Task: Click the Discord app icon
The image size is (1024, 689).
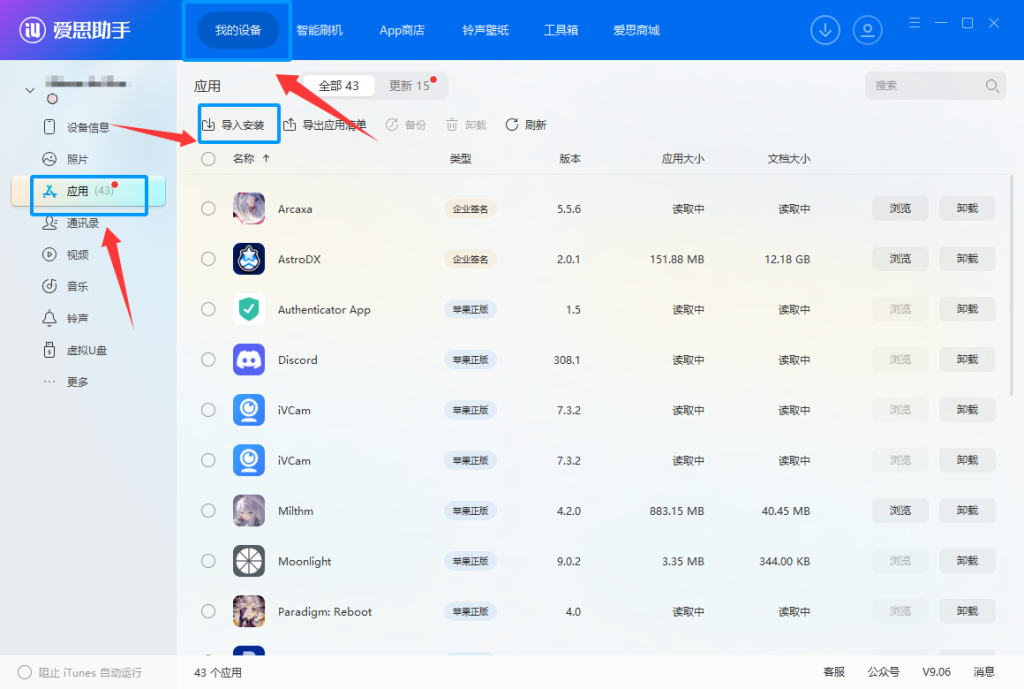Action: [249, 359]
